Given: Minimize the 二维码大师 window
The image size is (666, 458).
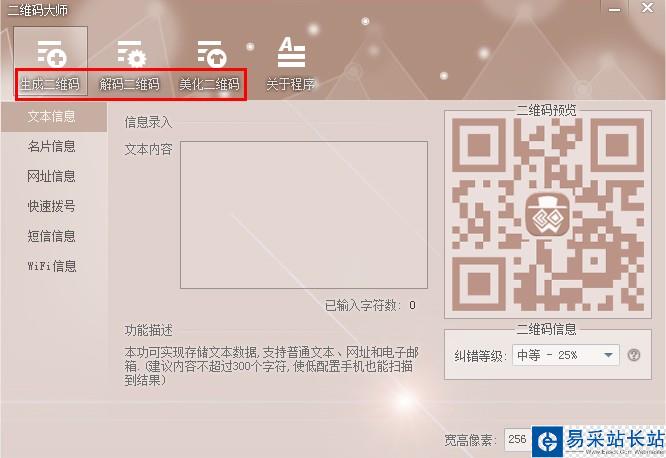Looking at the screenshot, I should (x=615, y=9).
